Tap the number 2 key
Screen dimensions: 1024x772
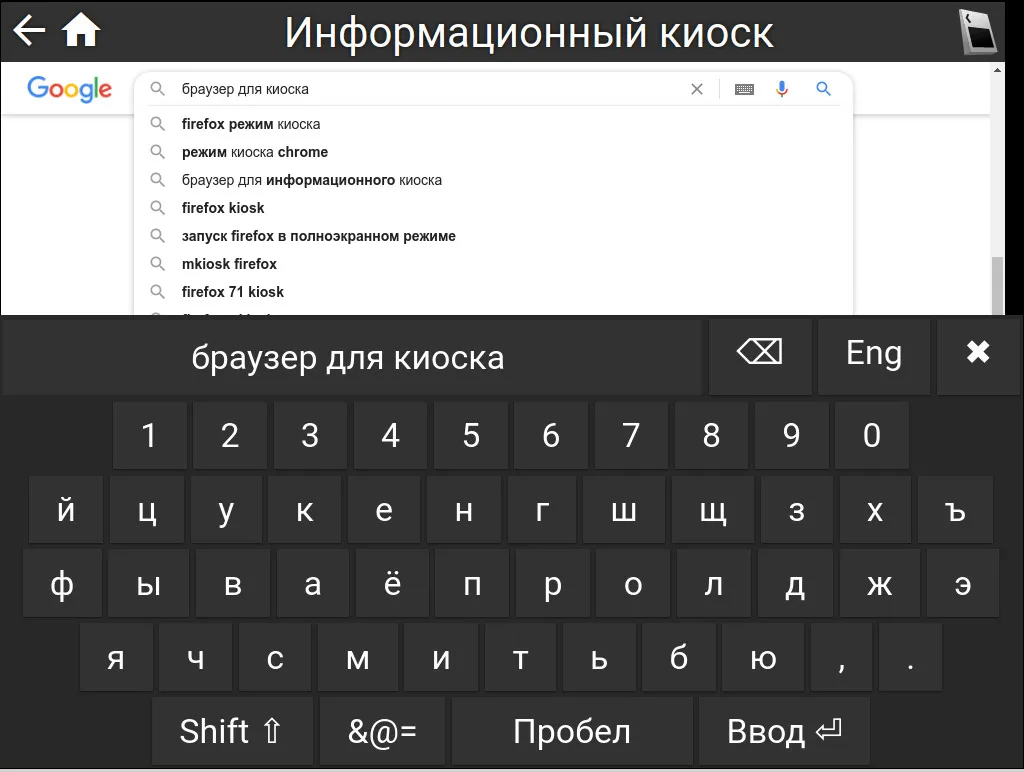coord(230,435)
